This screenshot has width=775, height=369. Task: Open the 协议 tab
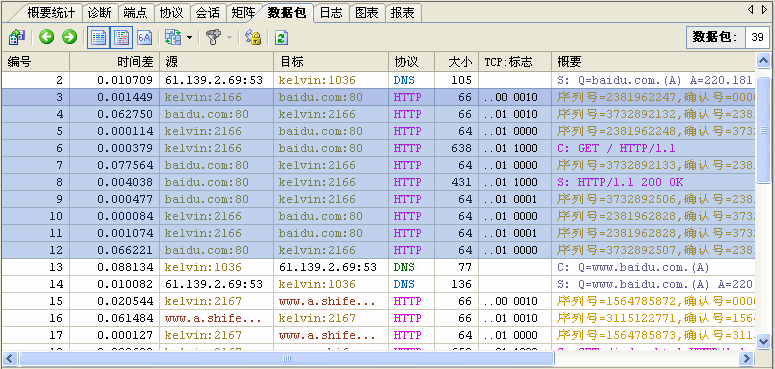(x=172, y=12)
